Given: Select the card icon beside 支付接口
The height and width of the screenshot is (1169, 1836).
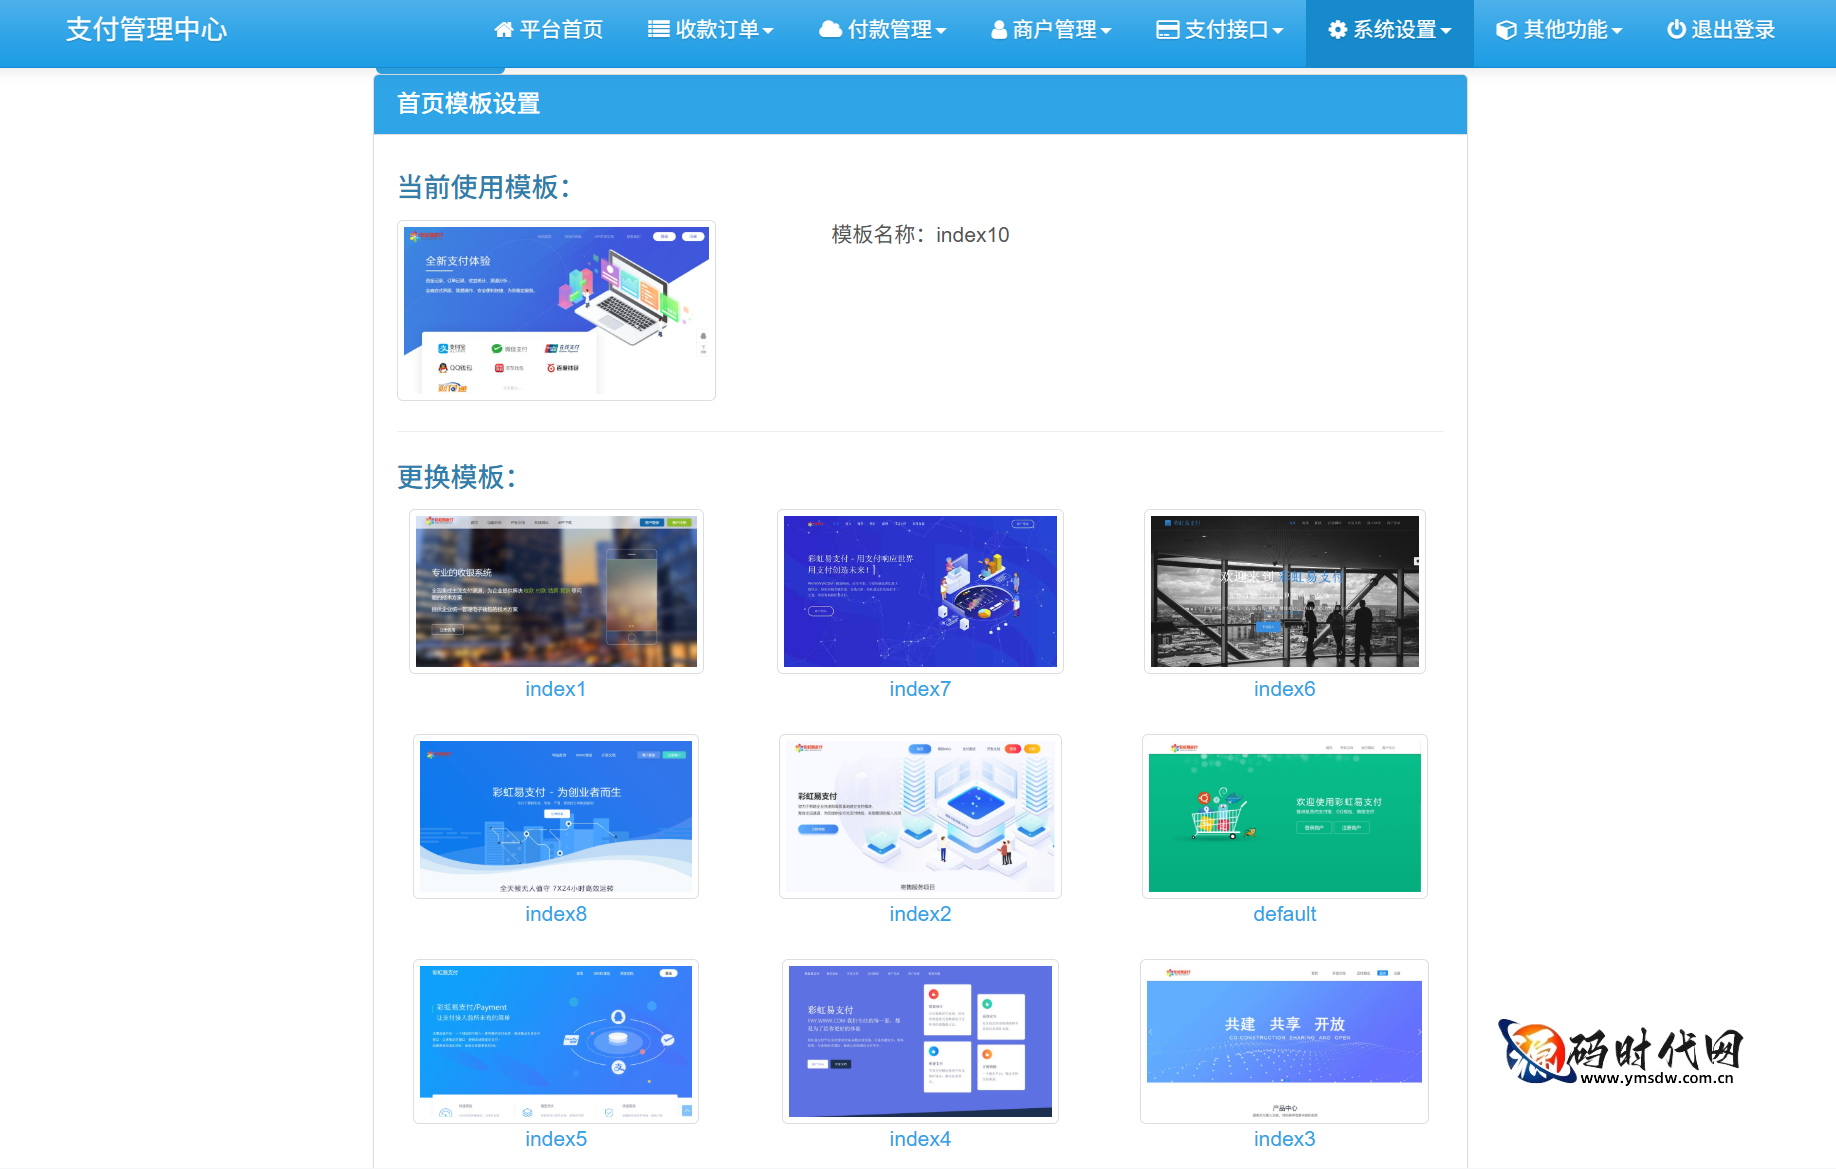Looking at the screenshot, I should [x=1166, y=30].
